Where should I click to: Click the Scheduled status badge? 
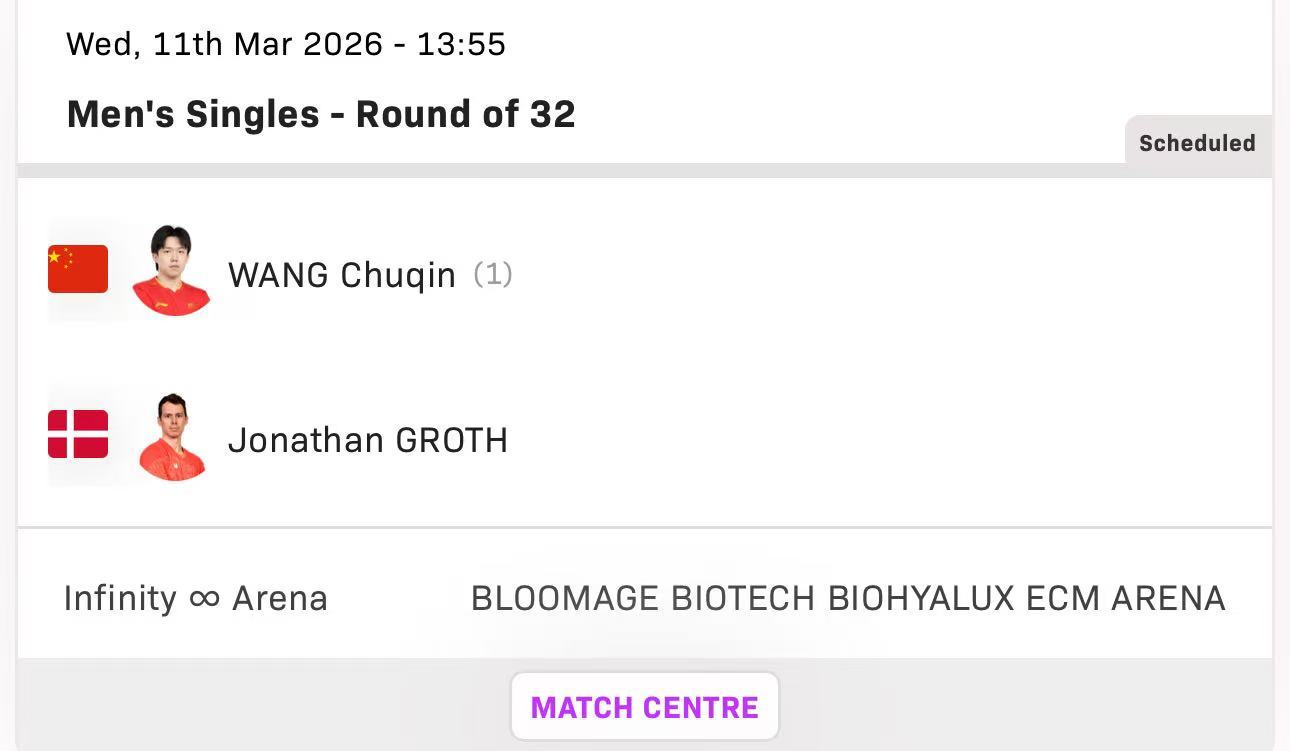pyautogui.click(x=1197, y=143)
